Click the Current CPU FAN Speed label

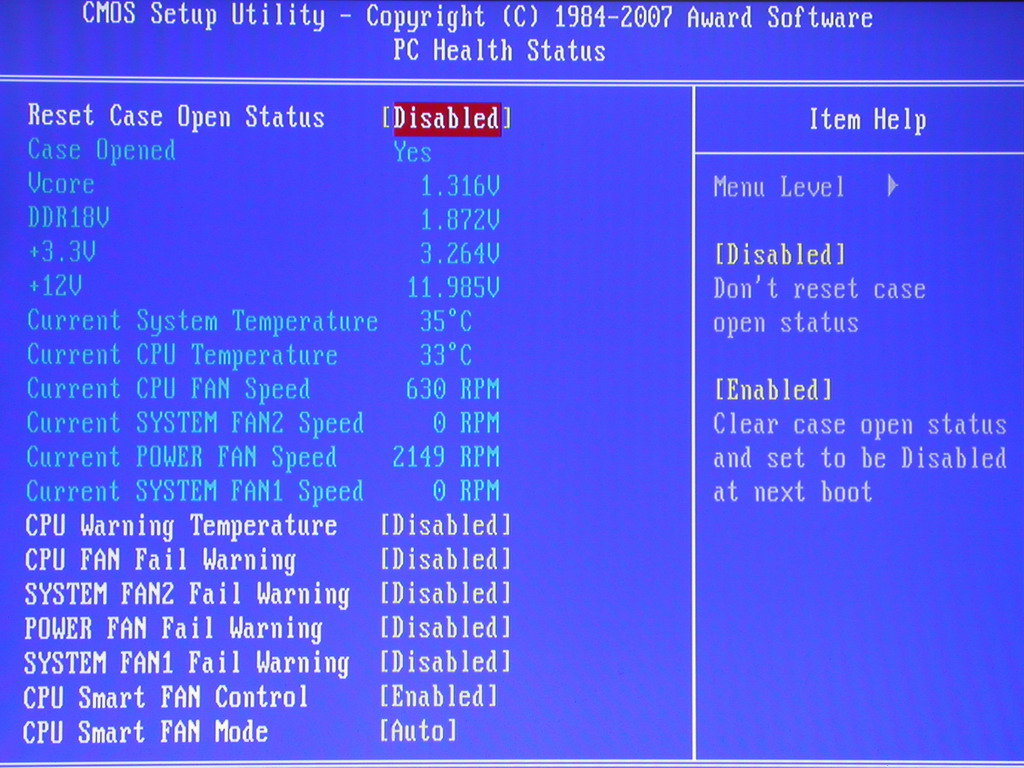(x=168, y=390)
